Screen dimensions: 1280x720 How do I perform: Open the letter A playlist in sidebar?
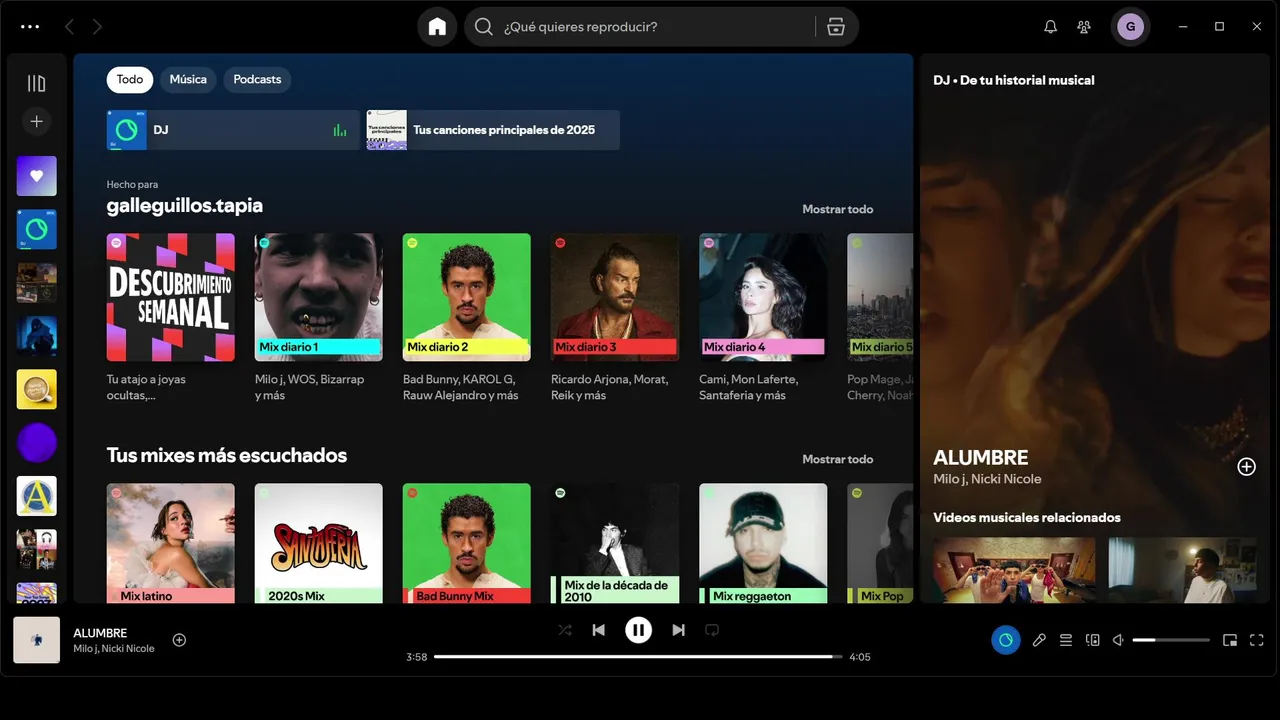click(37, 496)
